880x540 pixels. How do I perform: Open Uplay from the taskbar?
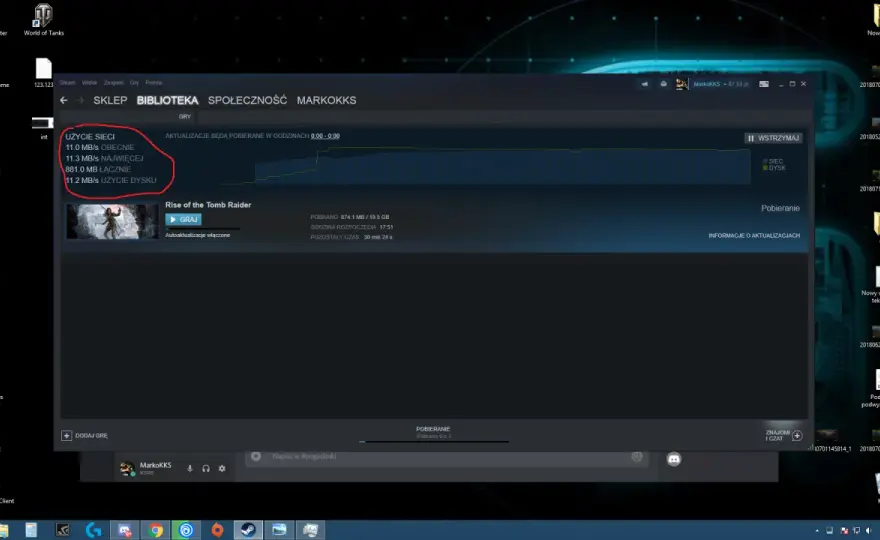[x=186, y=529]
